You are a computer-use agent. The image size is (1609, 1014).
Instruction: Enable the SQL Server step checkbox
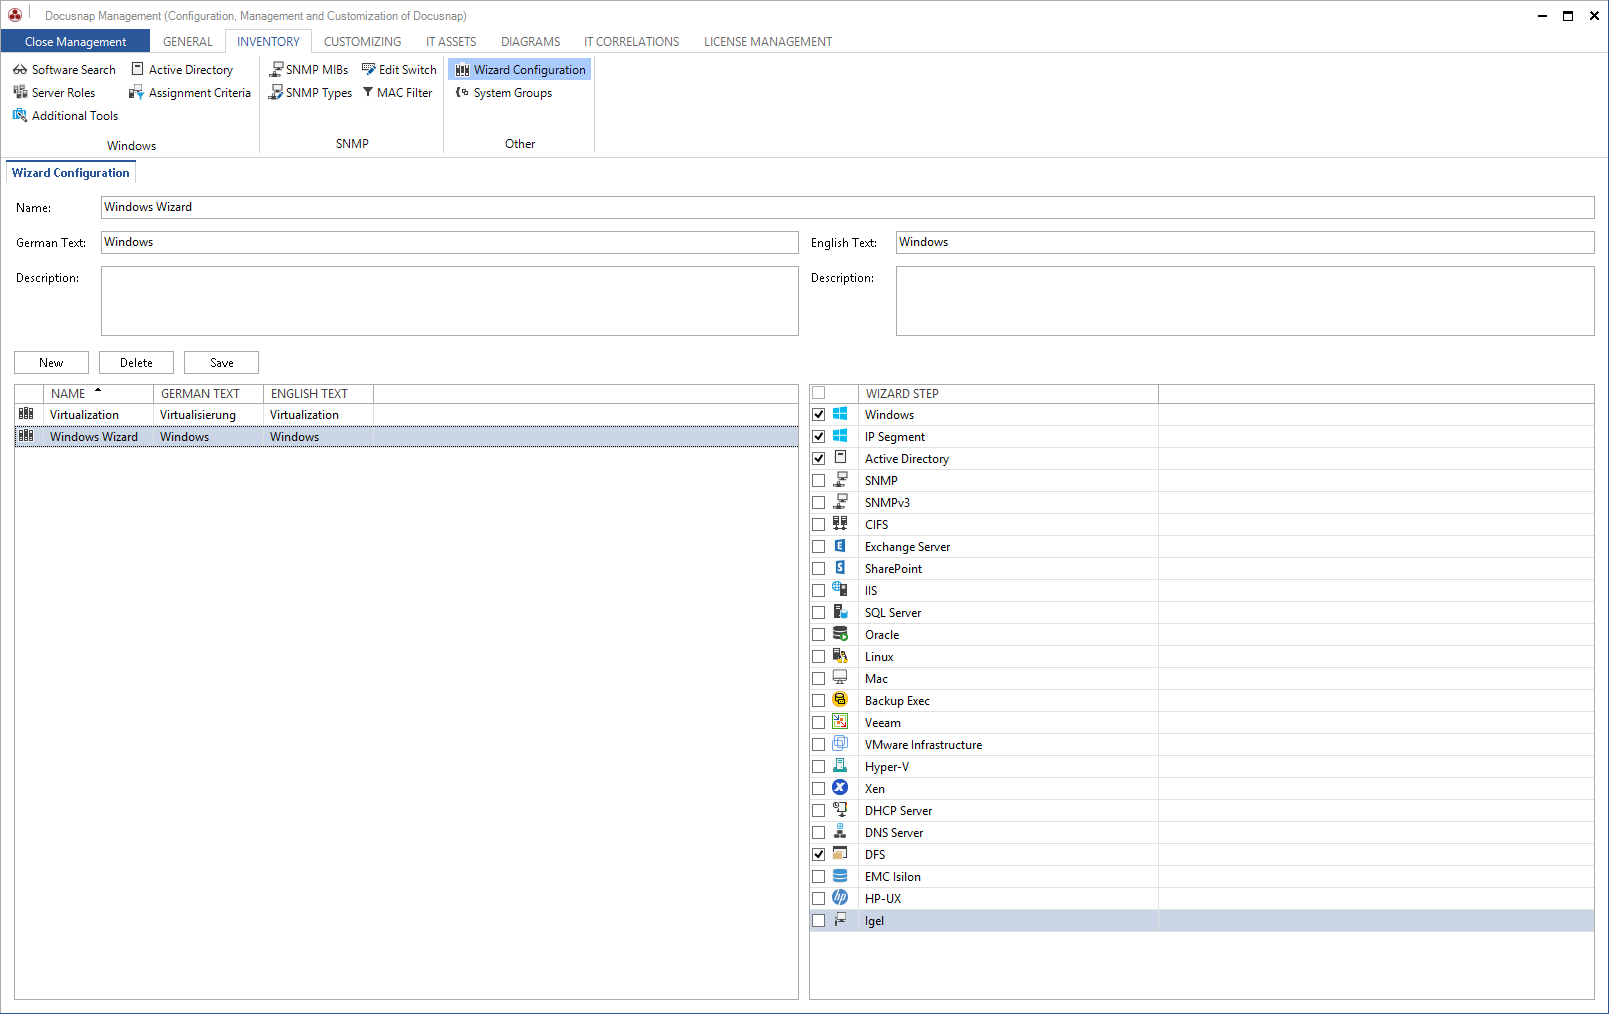[819, 612]
